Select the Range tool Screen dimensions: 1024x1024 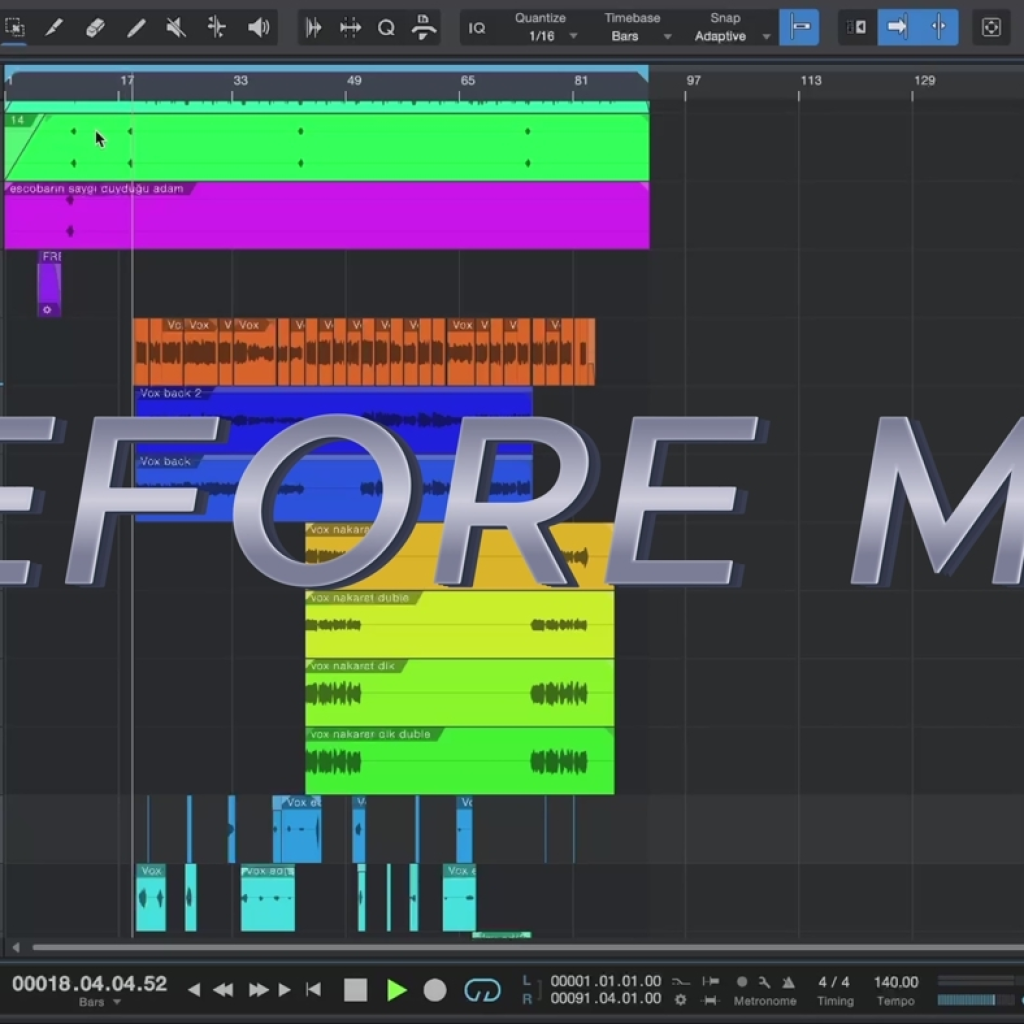pyautogui.click(x=14, y=27)
